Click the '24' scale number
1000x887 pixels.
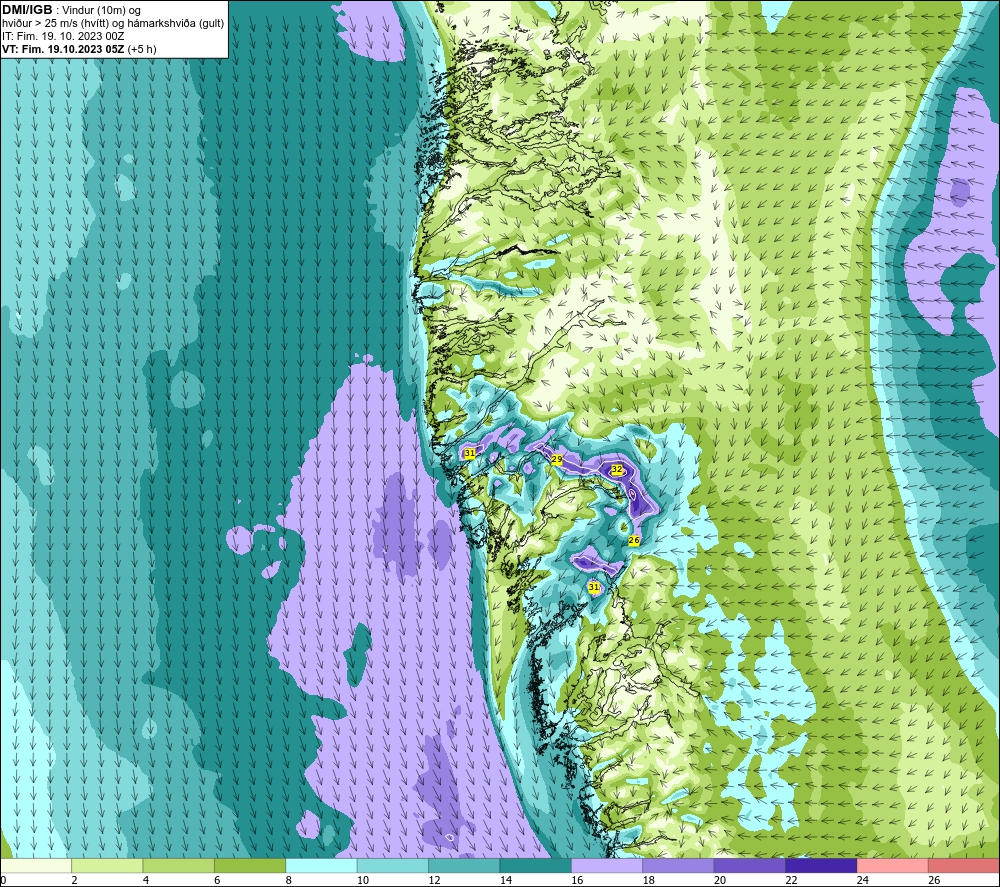click(863, 880)
